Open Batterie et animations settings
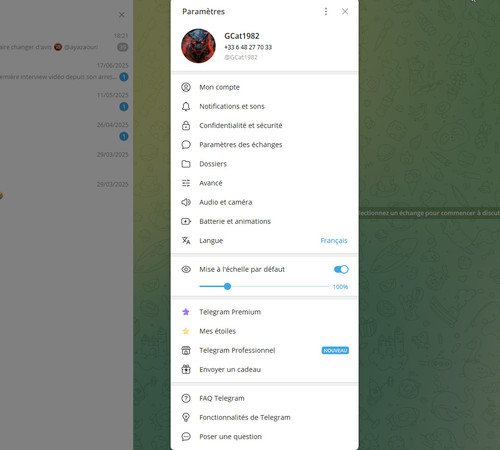Viewport: 500px width, 450px height. tap(265, 221)
